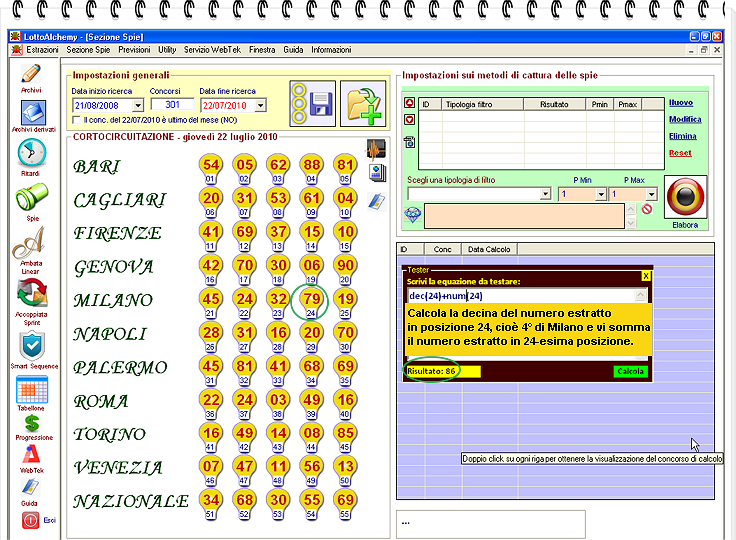Click the VENEZIA wheel label
This screenshot has width=736, height=540.
coord(118,468)
